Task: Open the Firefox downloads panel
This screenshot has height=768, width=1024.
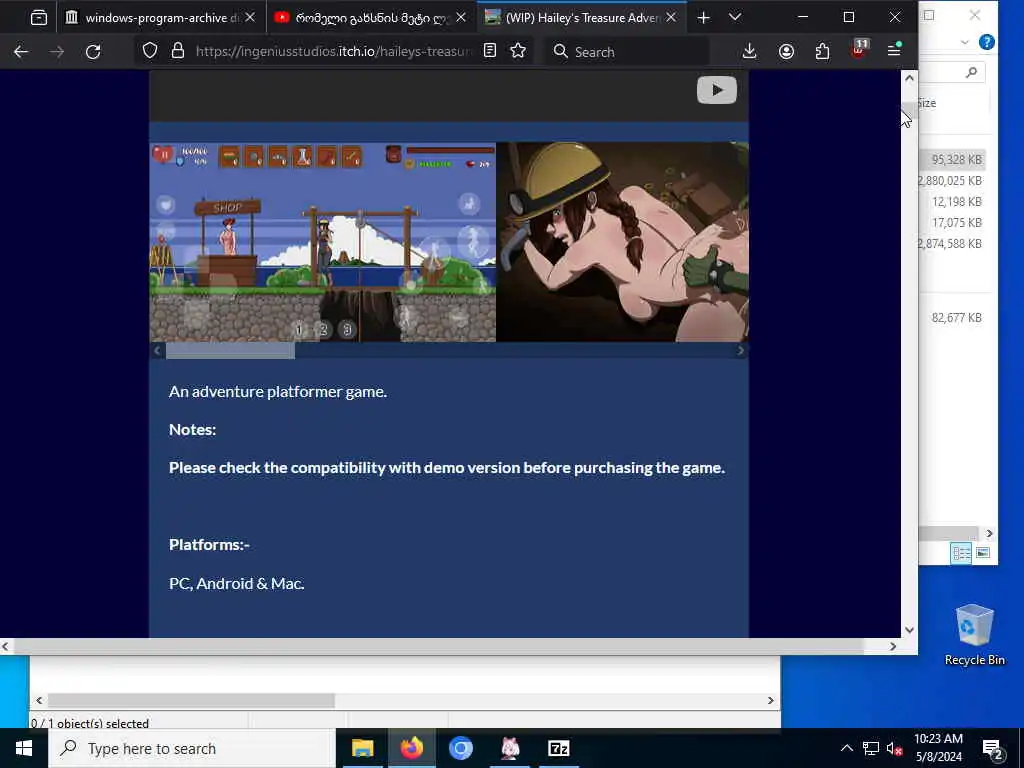Action: click(x=749, y=52)
